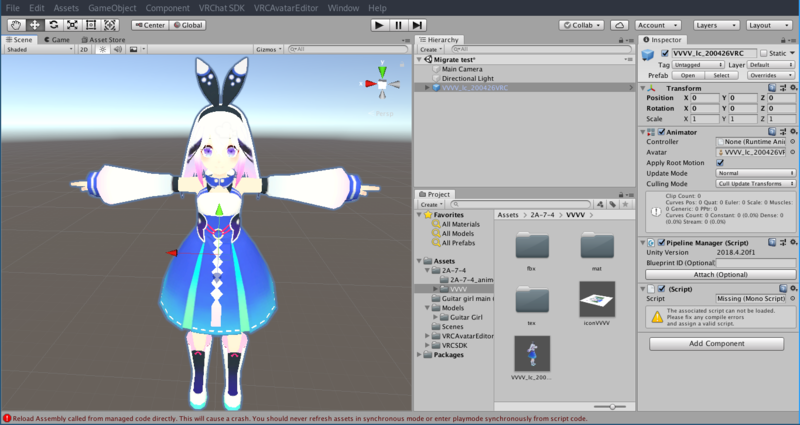Click the Project search by type icon
Viewport: 800px width, 425px height.
coord(600,204)
